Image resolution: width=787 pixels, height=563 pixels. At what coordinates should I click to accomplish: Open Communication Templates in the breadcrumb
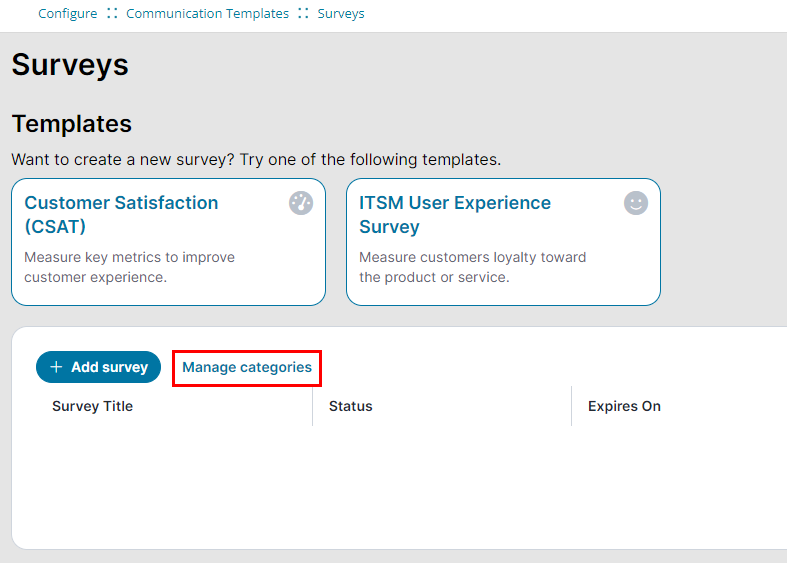[x=207, y=14]
